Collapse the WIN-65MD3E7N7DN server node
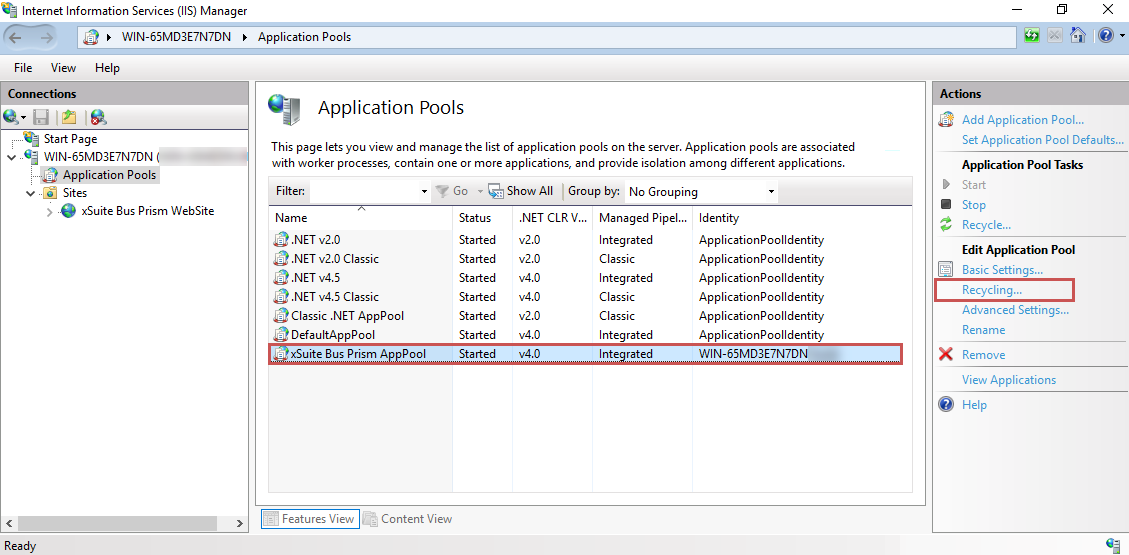The width and height of the screenshot is (1129, 555). click(11, 157)
